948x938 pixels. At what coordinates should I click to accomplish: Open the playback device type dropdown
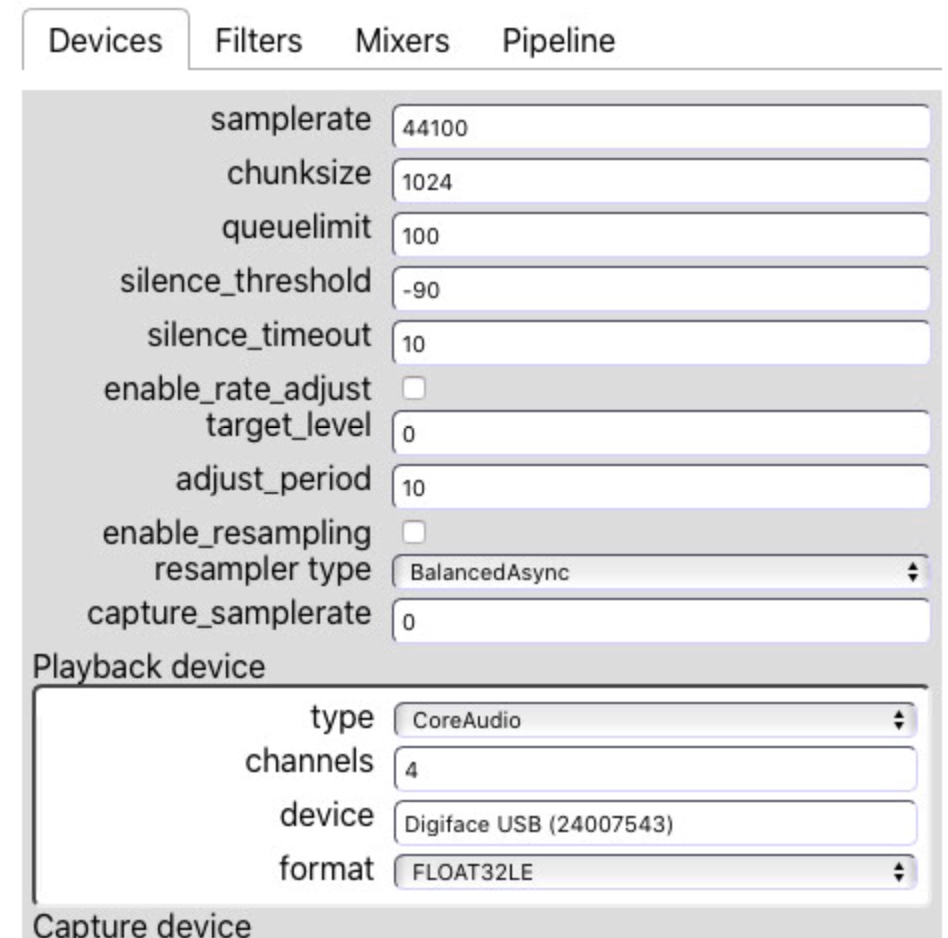tap(655, 720)
